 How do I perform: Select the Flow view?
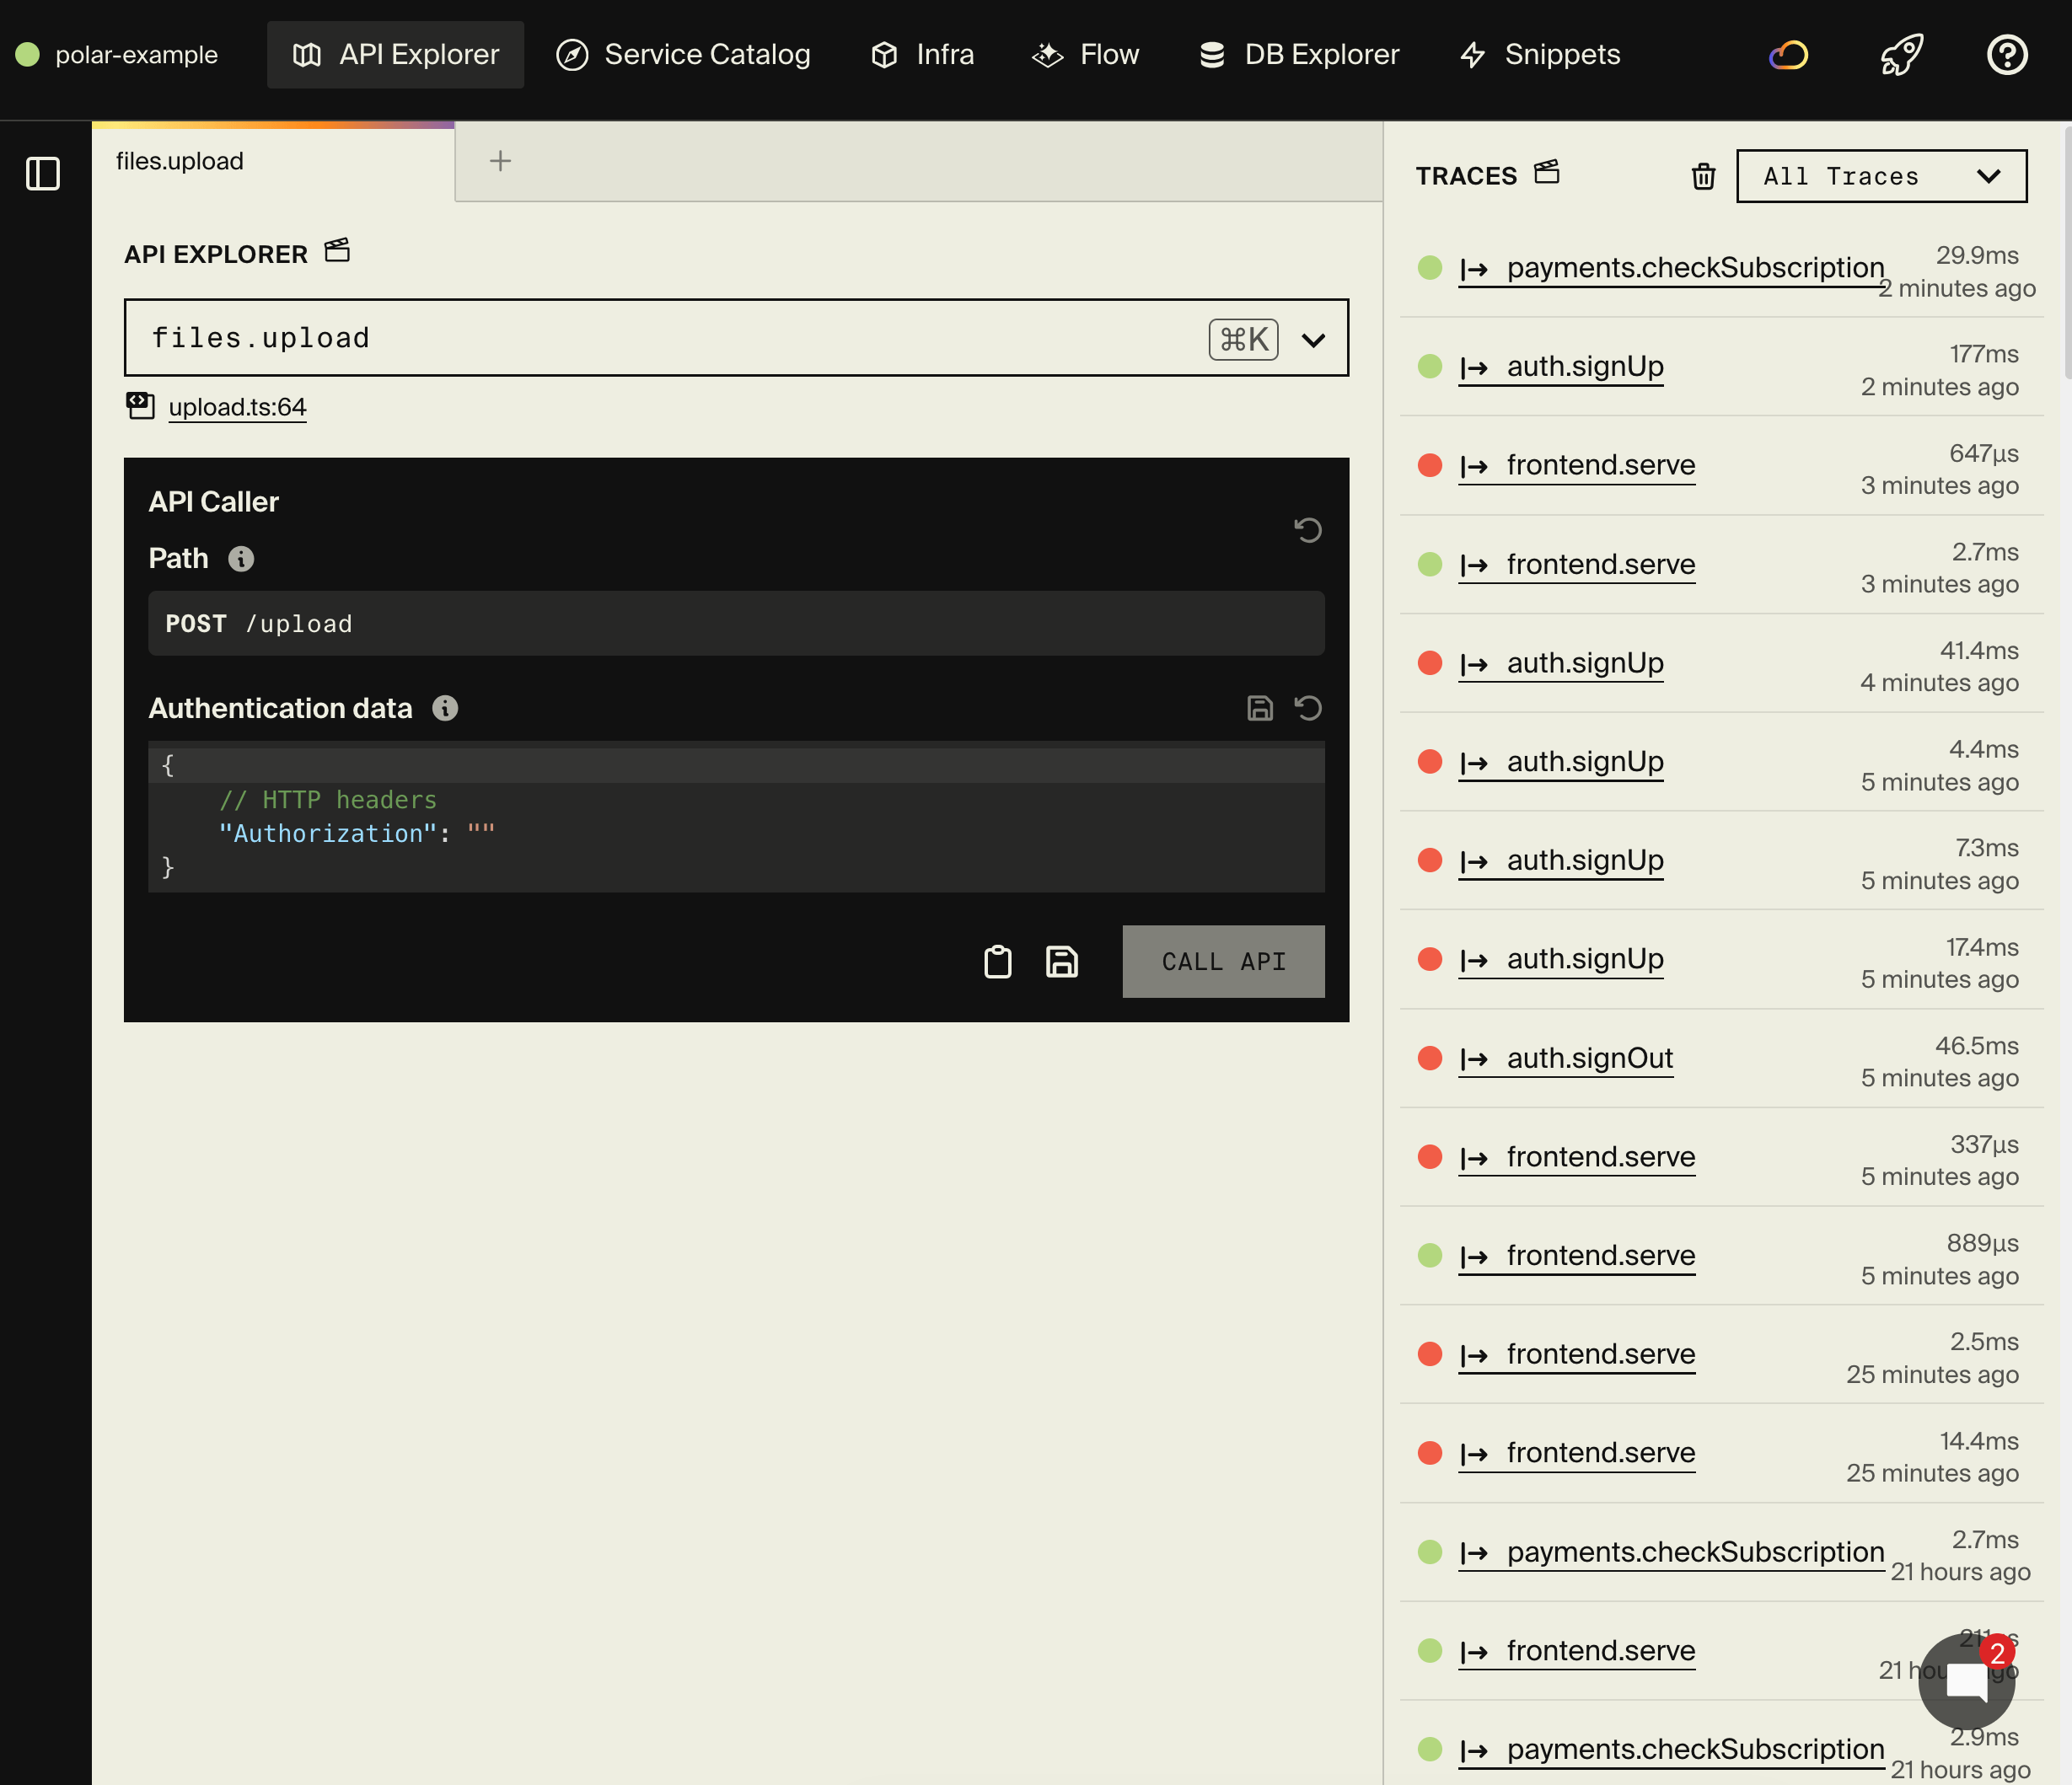click(x=1084, y=54)
